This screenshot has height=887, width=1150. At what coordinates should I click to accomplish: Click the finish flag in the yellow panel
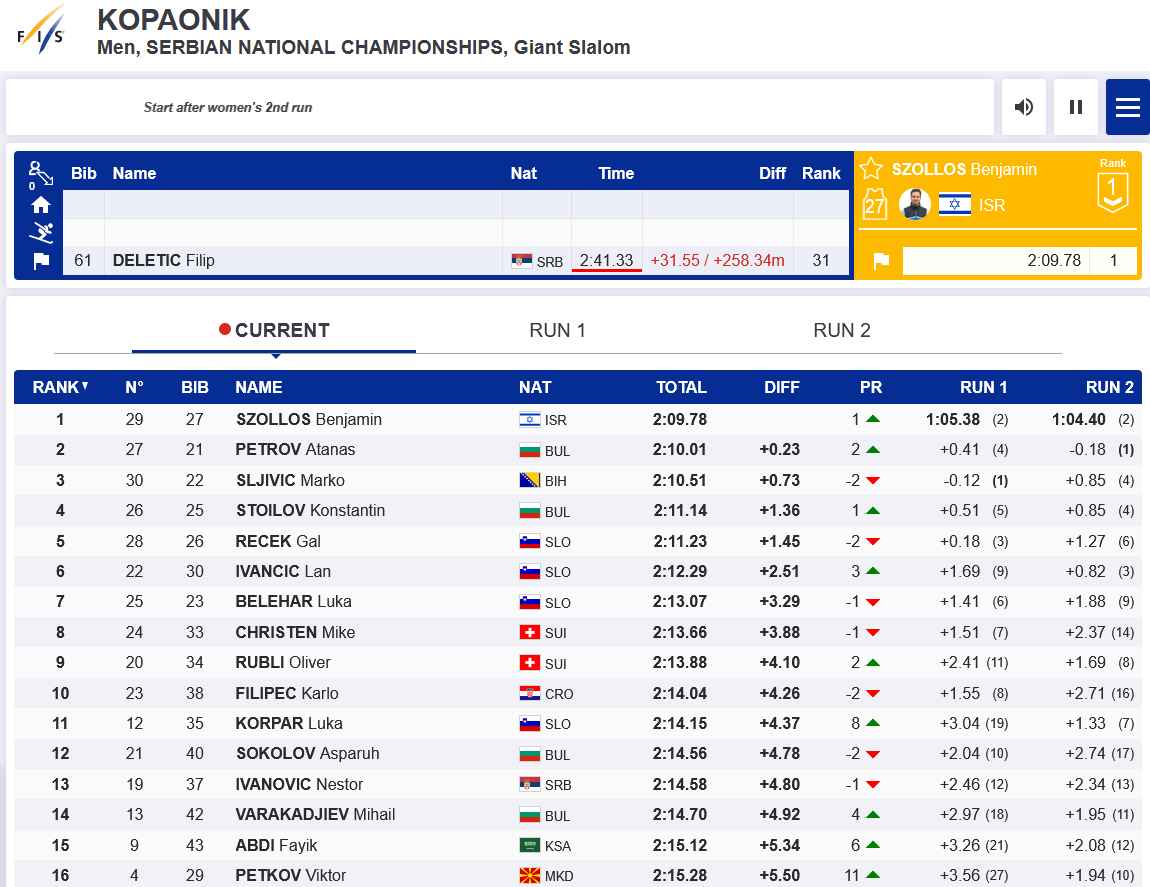pos(881,260)
